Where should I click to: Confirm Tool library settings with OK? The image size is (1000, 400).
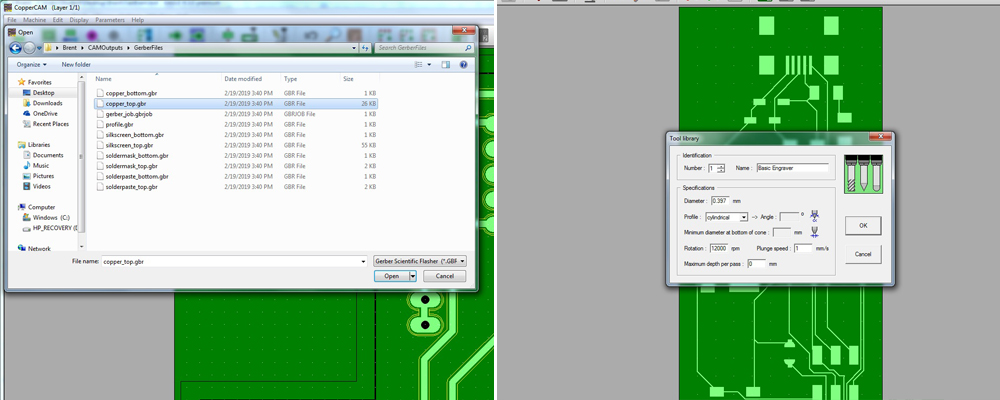click(863, 225)
